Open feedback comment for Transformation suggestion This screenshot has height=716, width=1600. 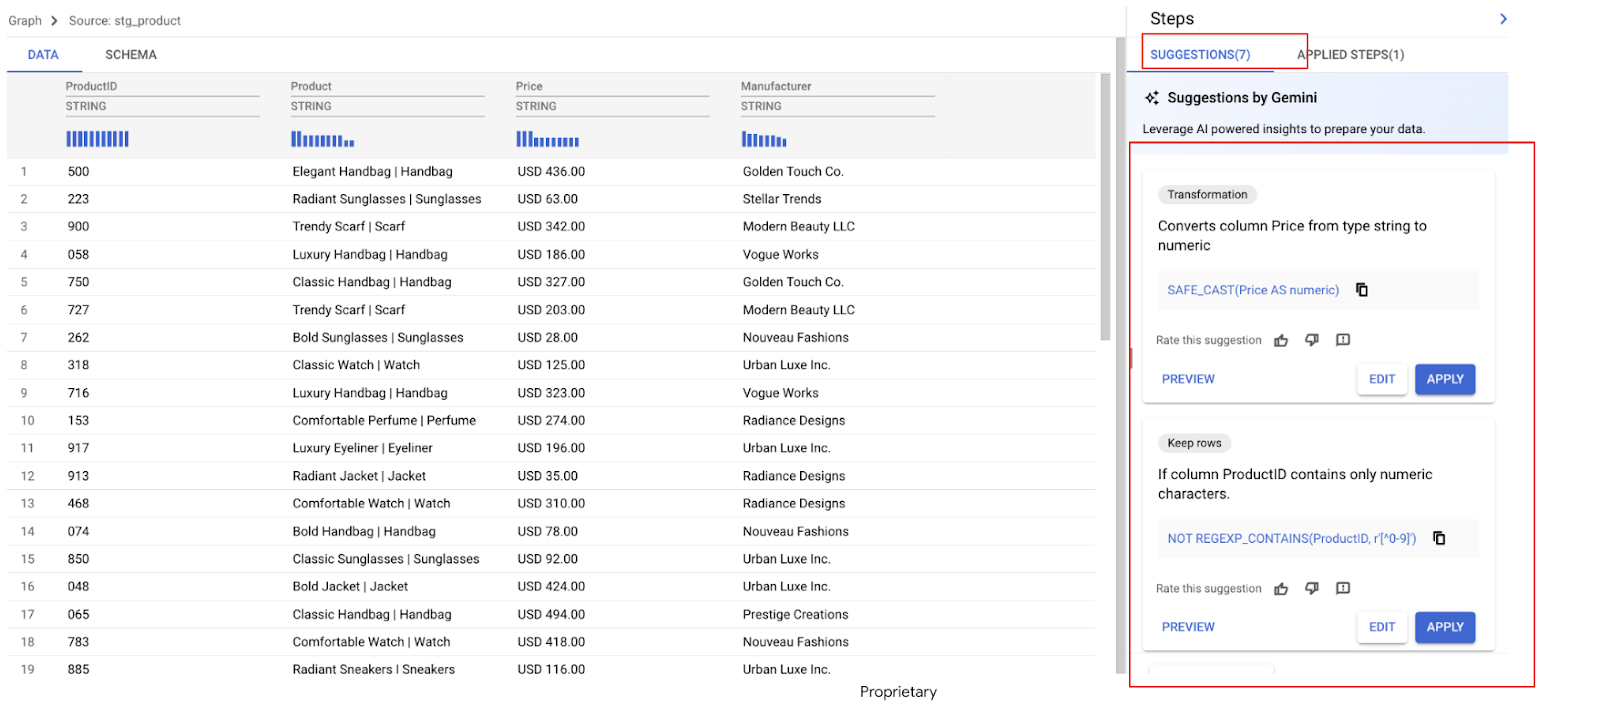[1343, 340]
